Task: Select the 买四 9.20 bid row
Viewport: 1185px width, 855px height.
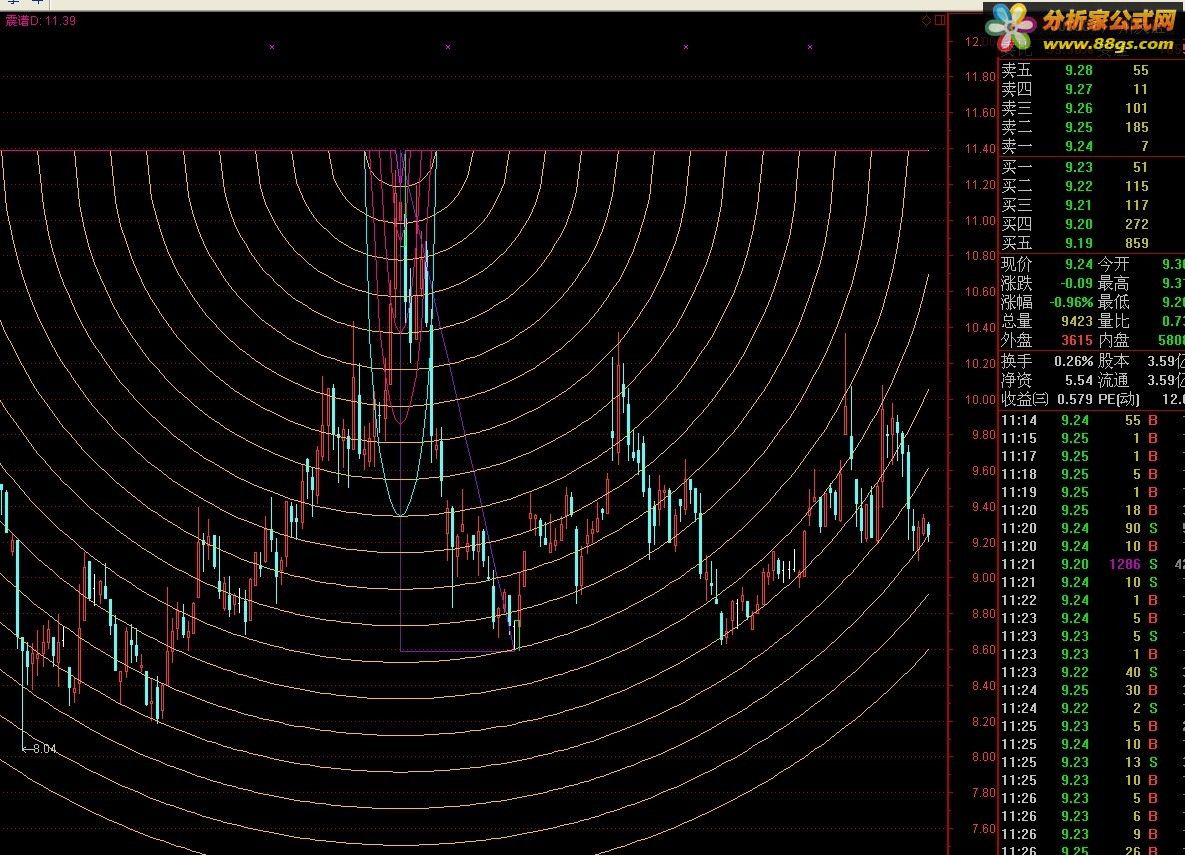Action: click(1091, 224)
